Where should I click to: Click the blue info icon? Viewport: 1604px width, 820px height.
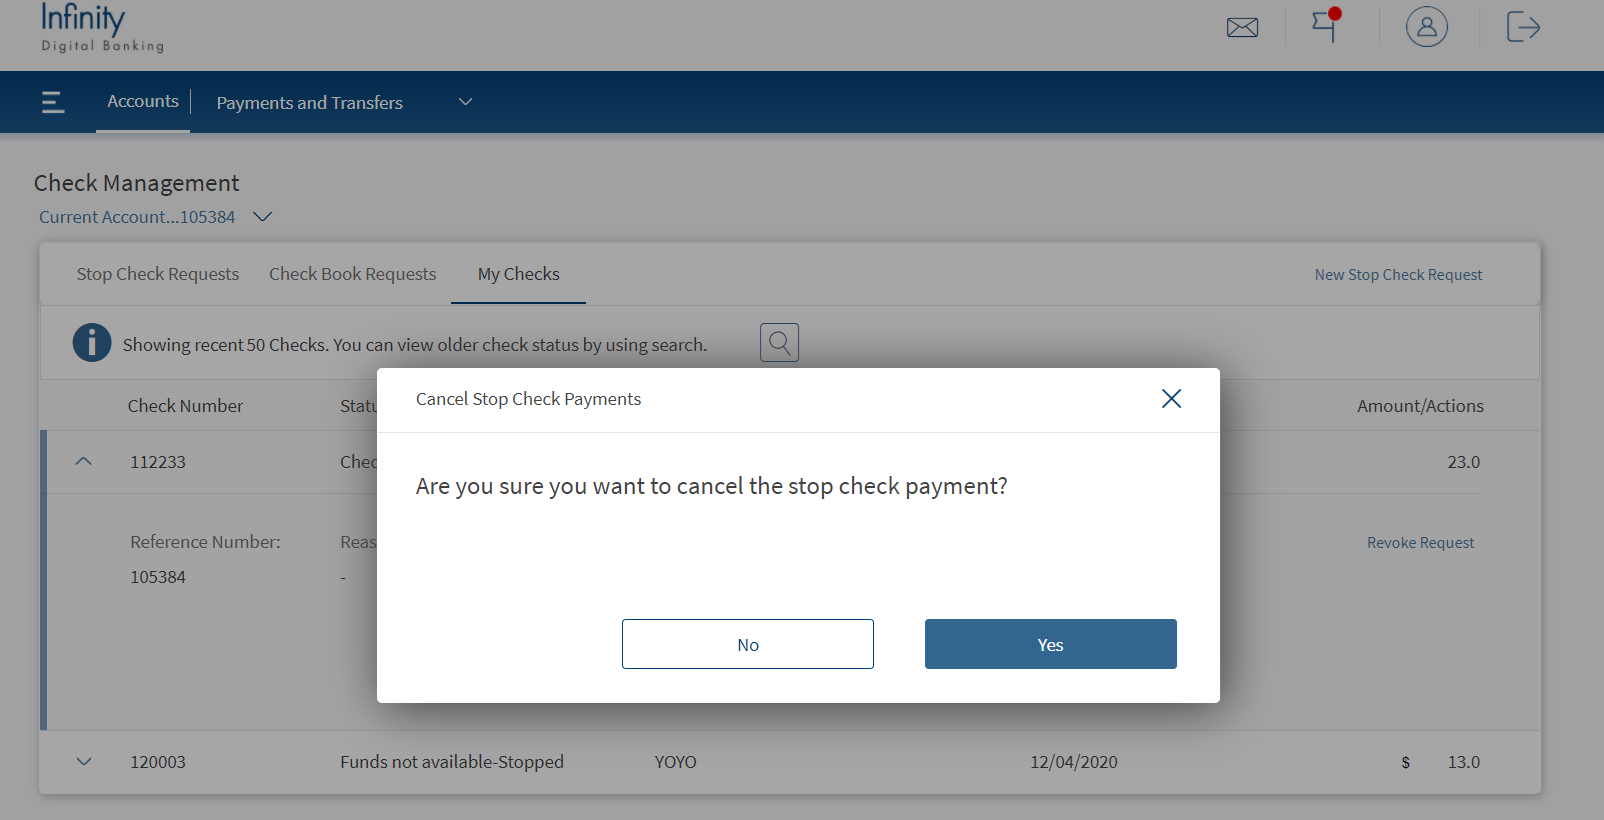(92, 343)
